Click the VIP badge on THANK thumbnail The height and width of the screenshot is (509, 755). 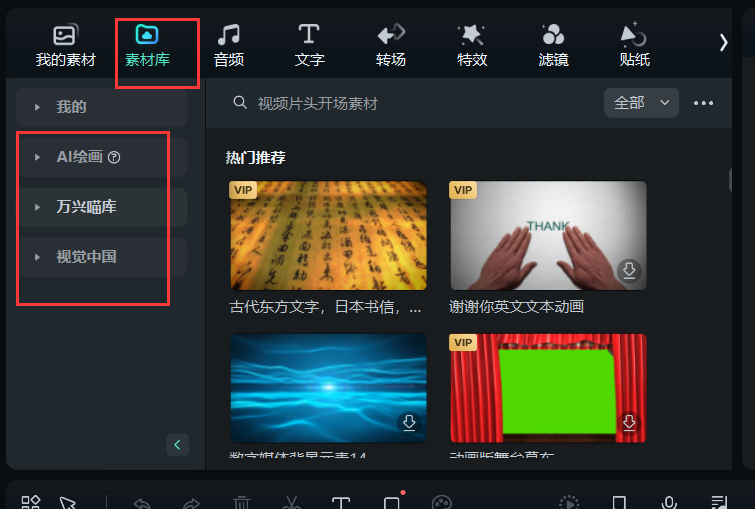463,190
